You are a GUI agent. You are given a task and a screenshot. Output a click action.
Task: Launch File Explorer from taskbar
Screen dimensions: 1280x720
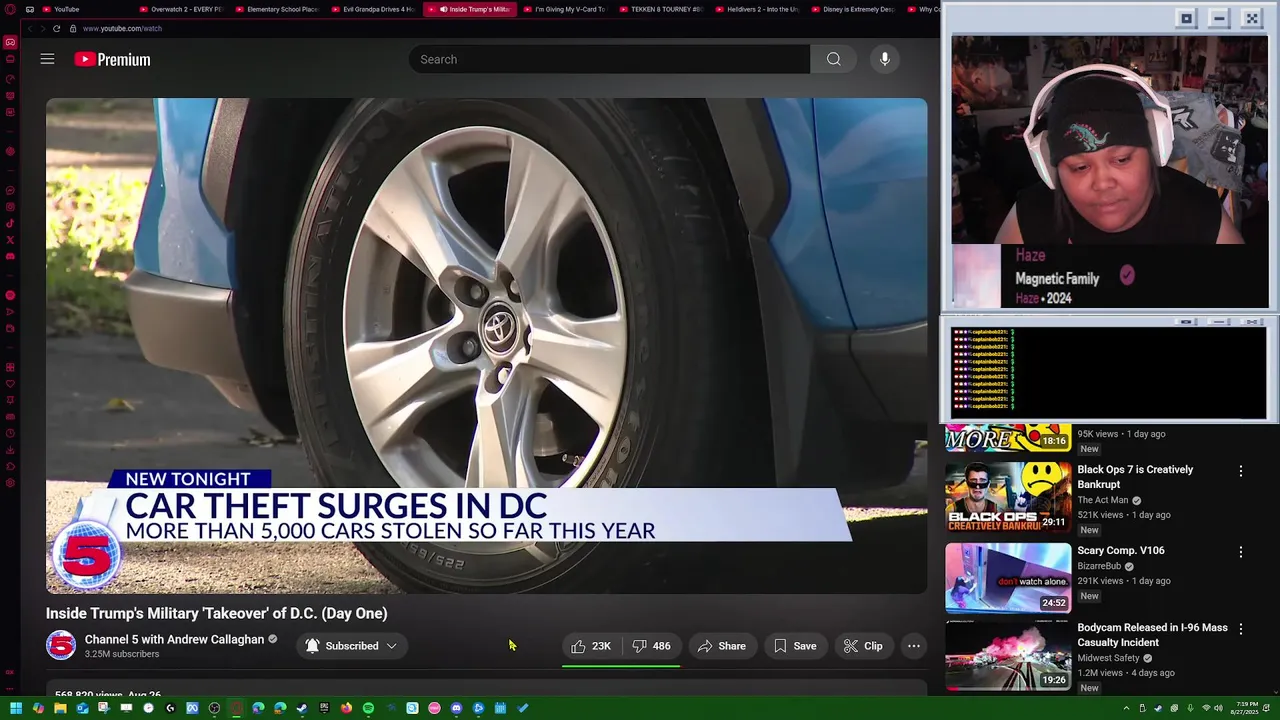point(60,708)
